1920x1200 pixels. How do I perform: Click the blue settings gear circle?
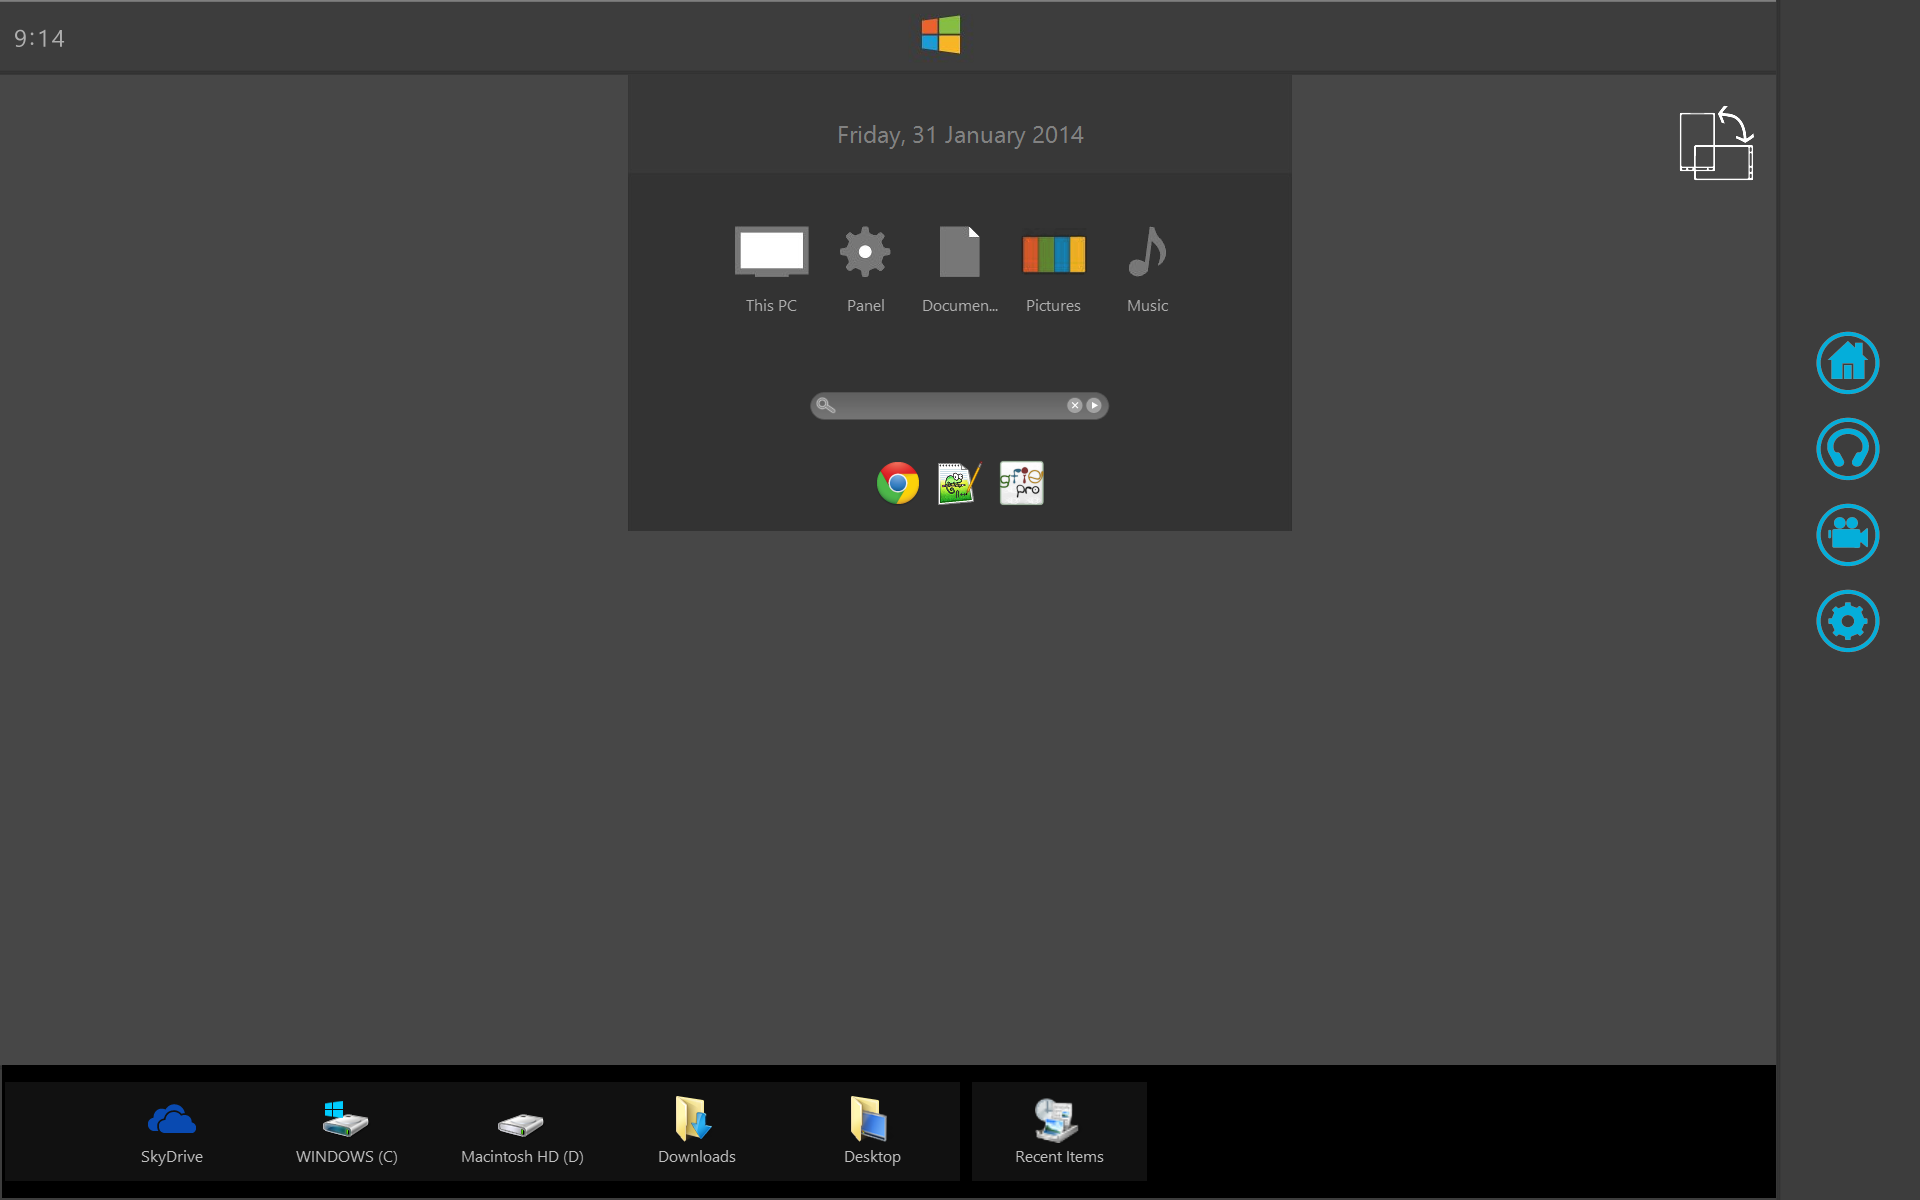point(1847,621)
